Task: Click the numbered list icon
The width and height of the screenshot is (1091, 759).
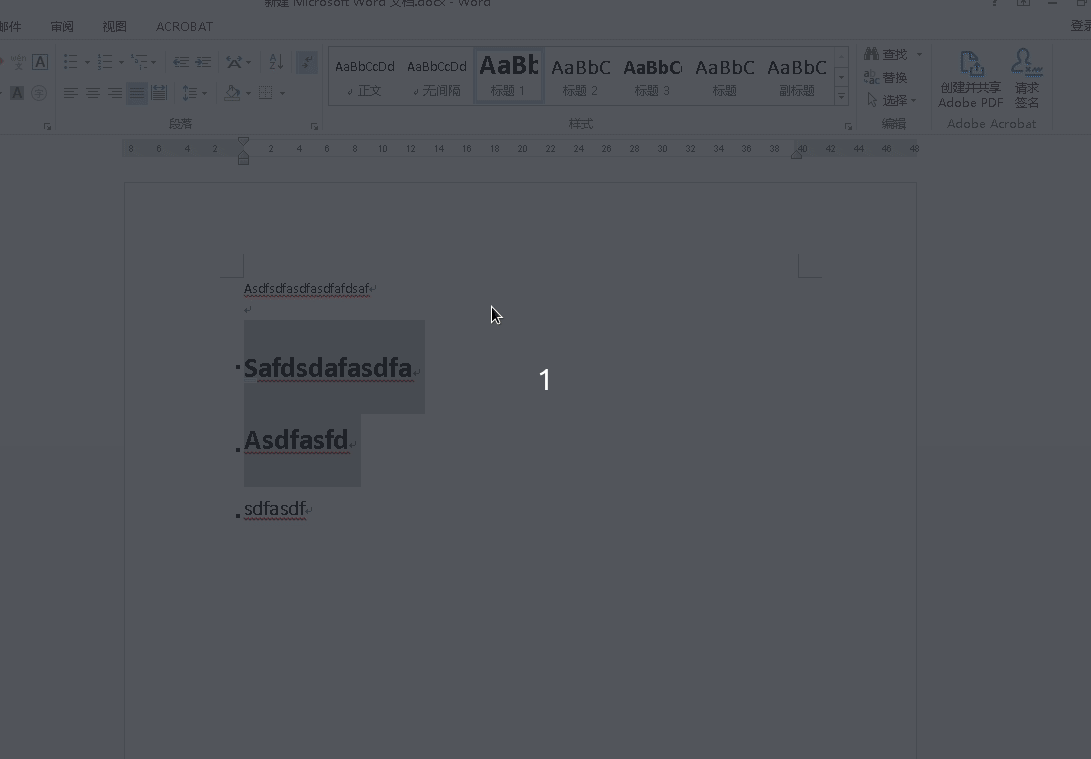Action: [105, 62]
